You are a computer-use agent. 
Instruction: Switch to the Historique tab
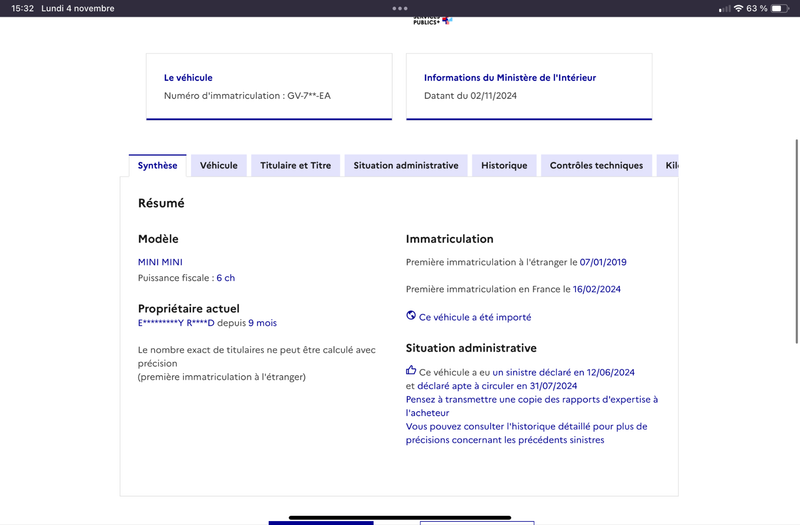pos(504,165)
